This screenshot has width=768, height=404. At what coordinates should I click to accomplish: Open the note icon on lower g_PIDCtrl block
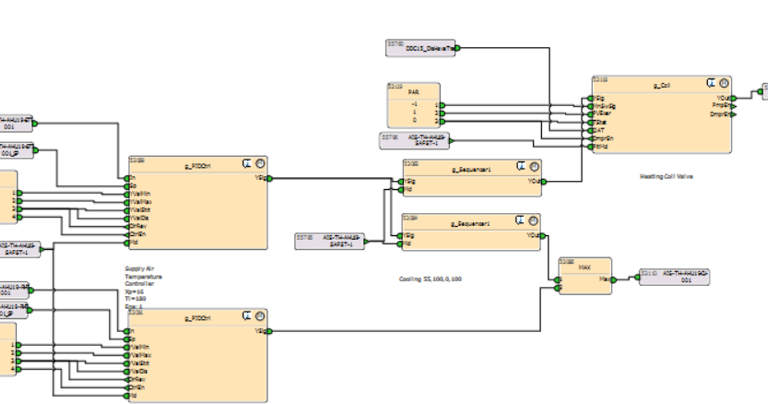click(247, 316)
